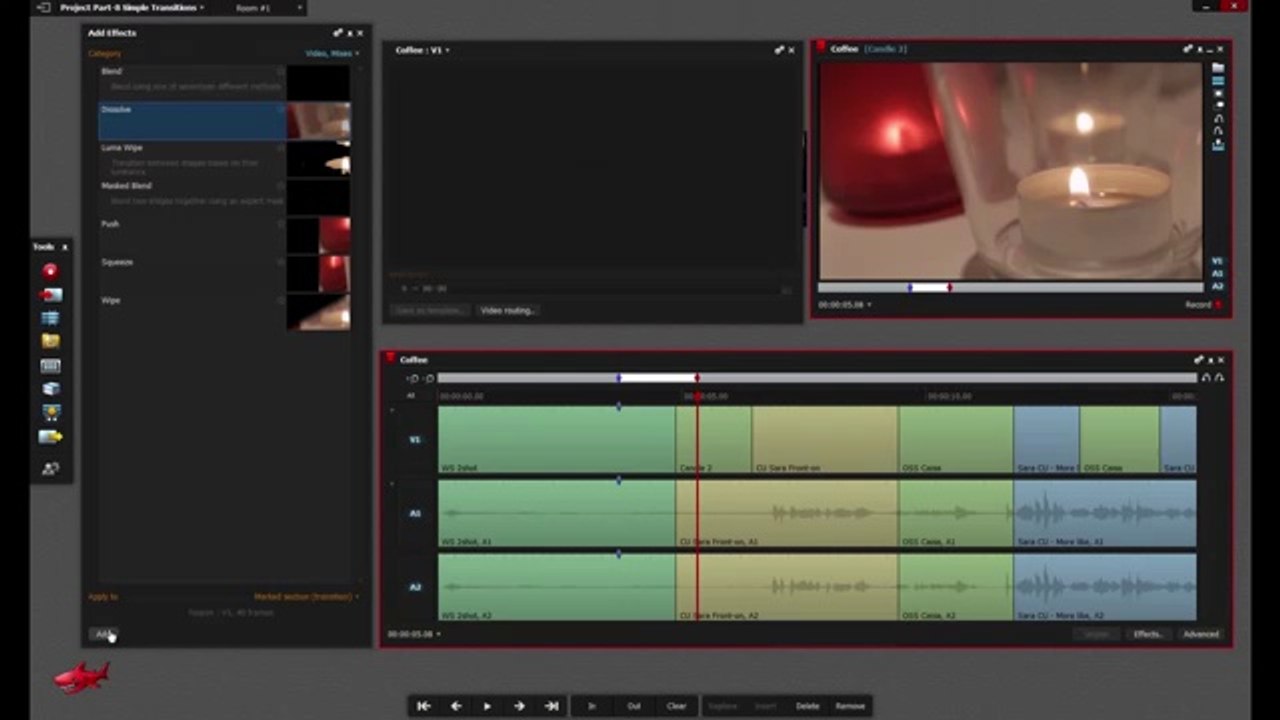1280x720 pixels.
Task: Click the export tool icon with yellow arrow
Action: pyautogui.click(x=50, y=437)
